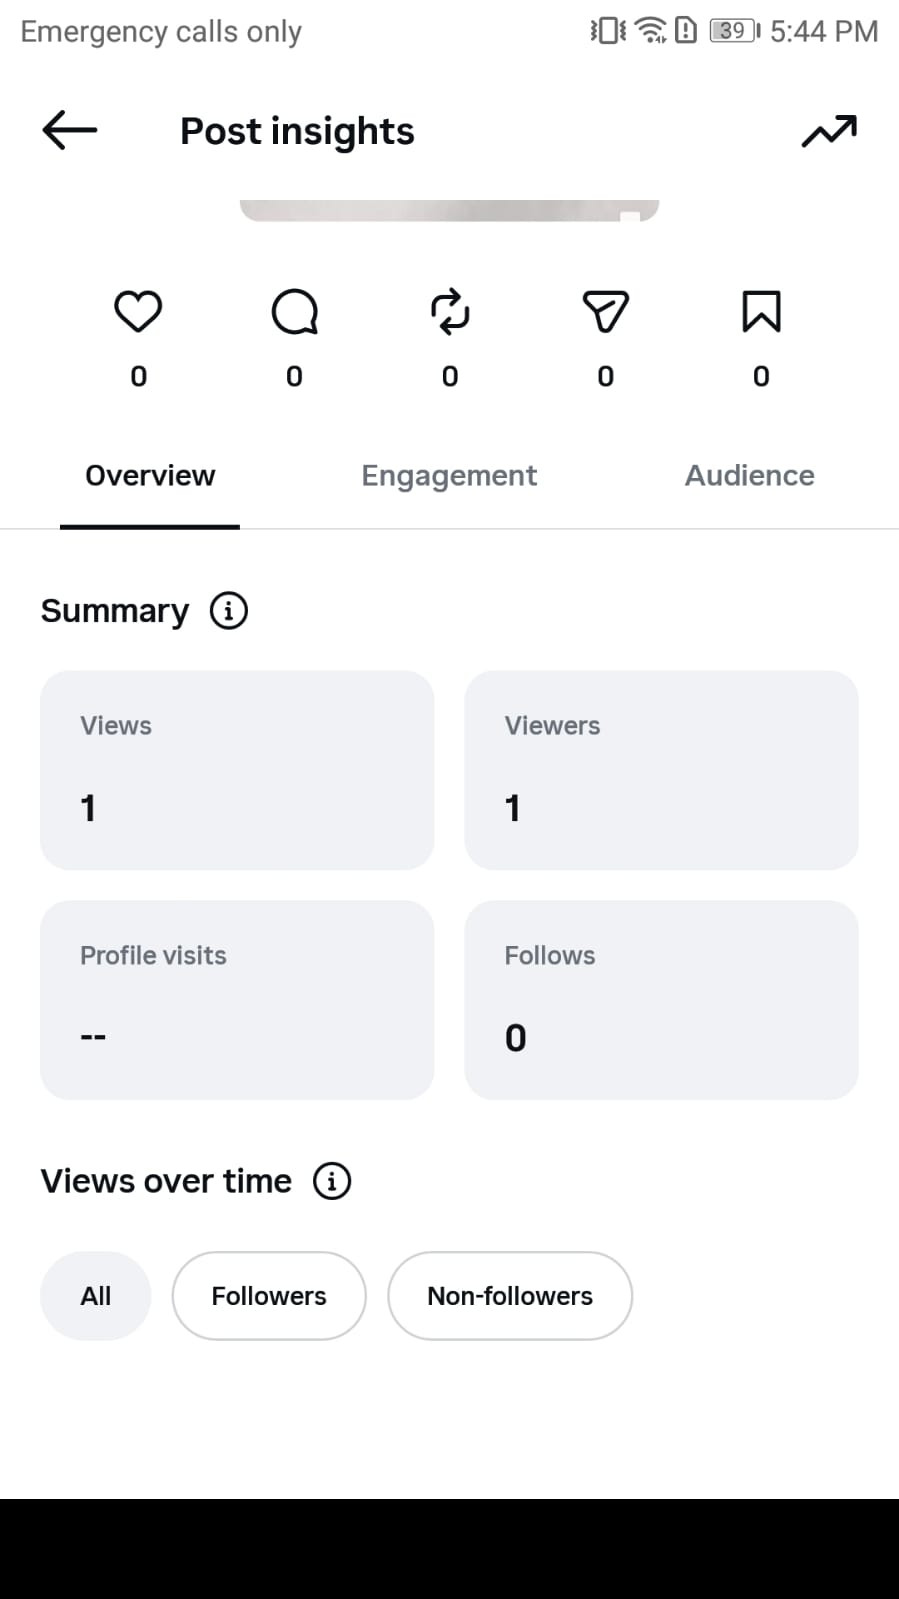Select the Non-followers filter chip
This screenshot has height=1599, width=899.
pos(510,1296)
